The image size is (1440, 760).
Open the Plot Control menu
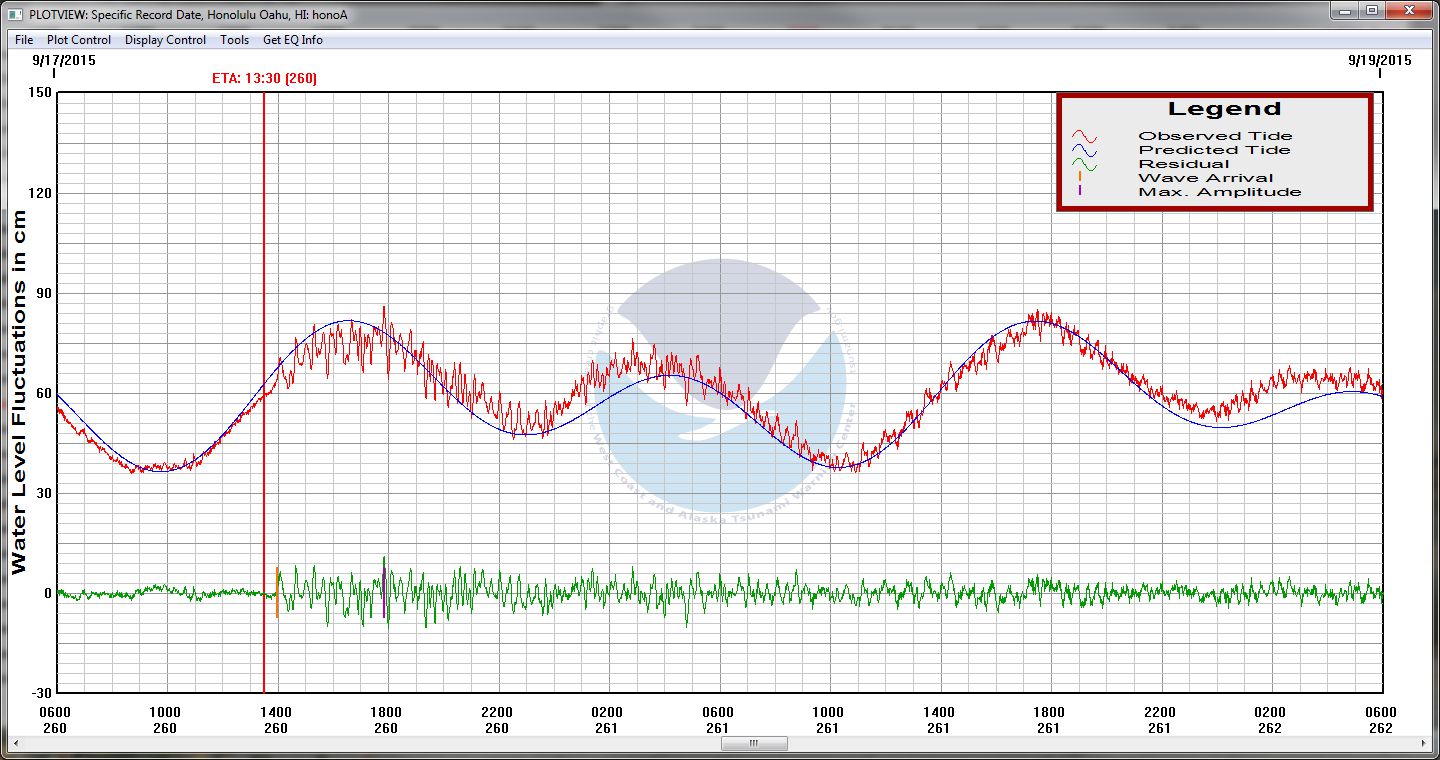pyautogui.click(x=79, y=40)
